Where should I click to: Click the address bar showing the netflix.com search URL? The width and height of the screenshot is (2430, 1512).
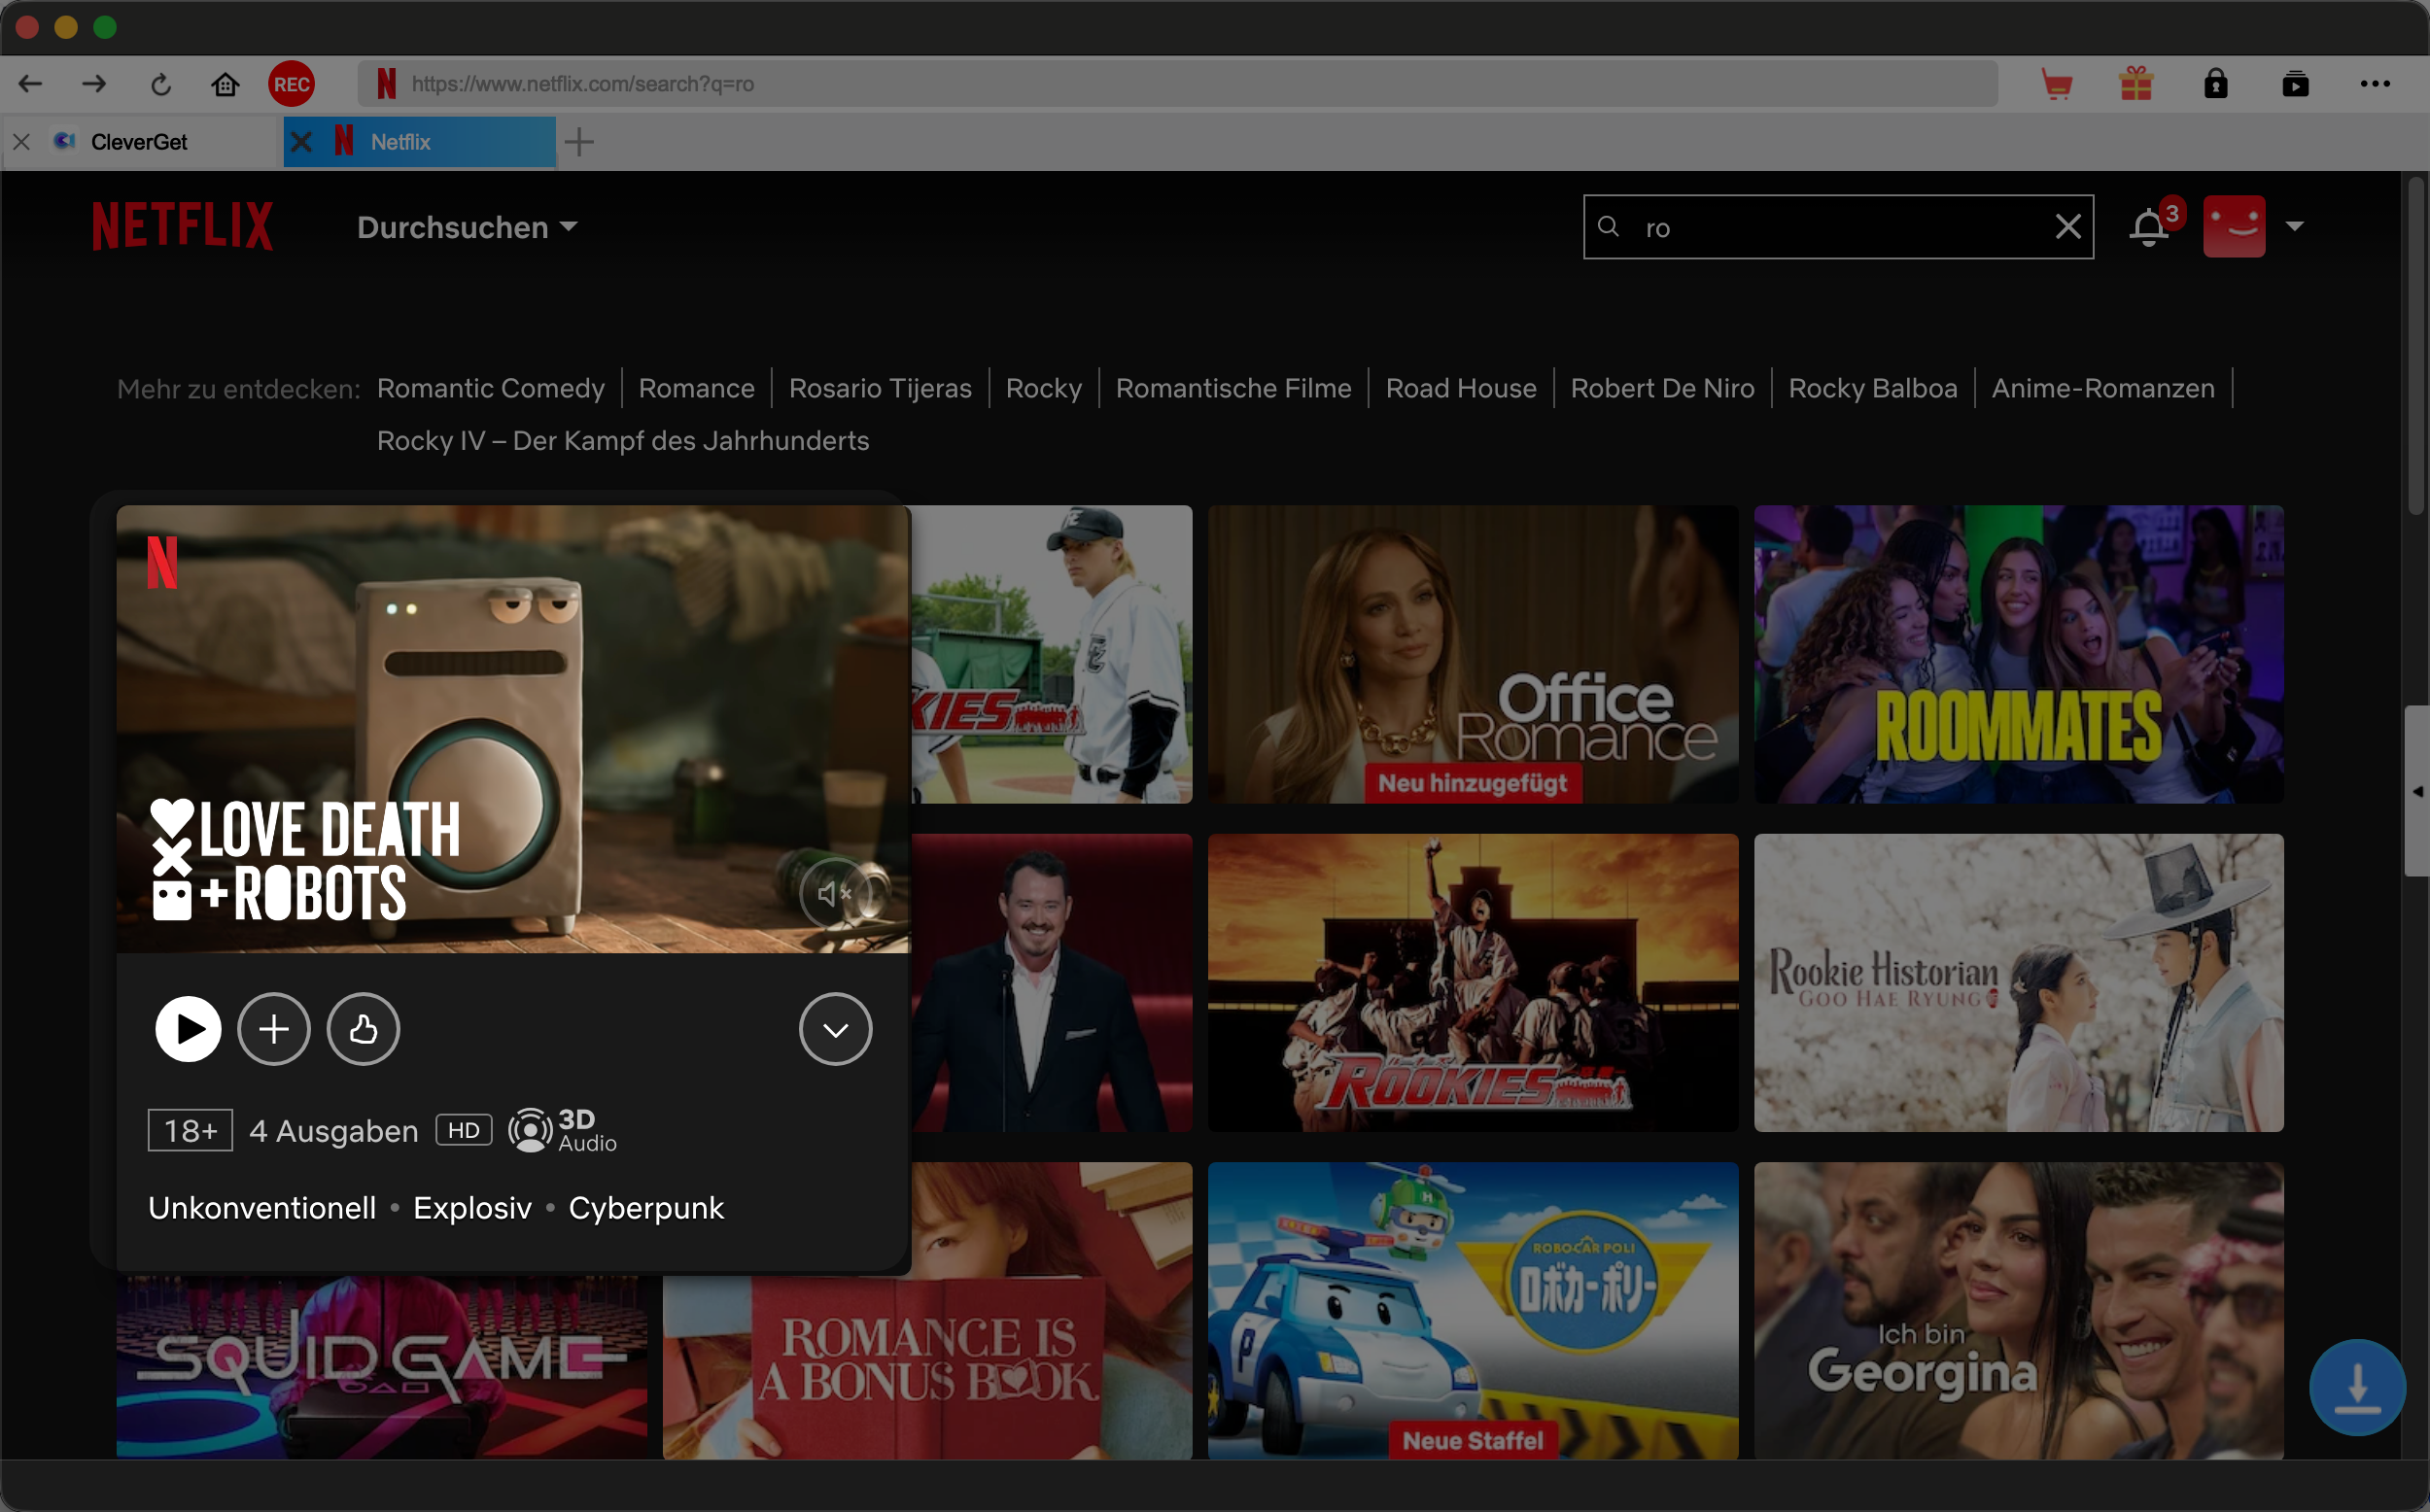click(1178, 84)
